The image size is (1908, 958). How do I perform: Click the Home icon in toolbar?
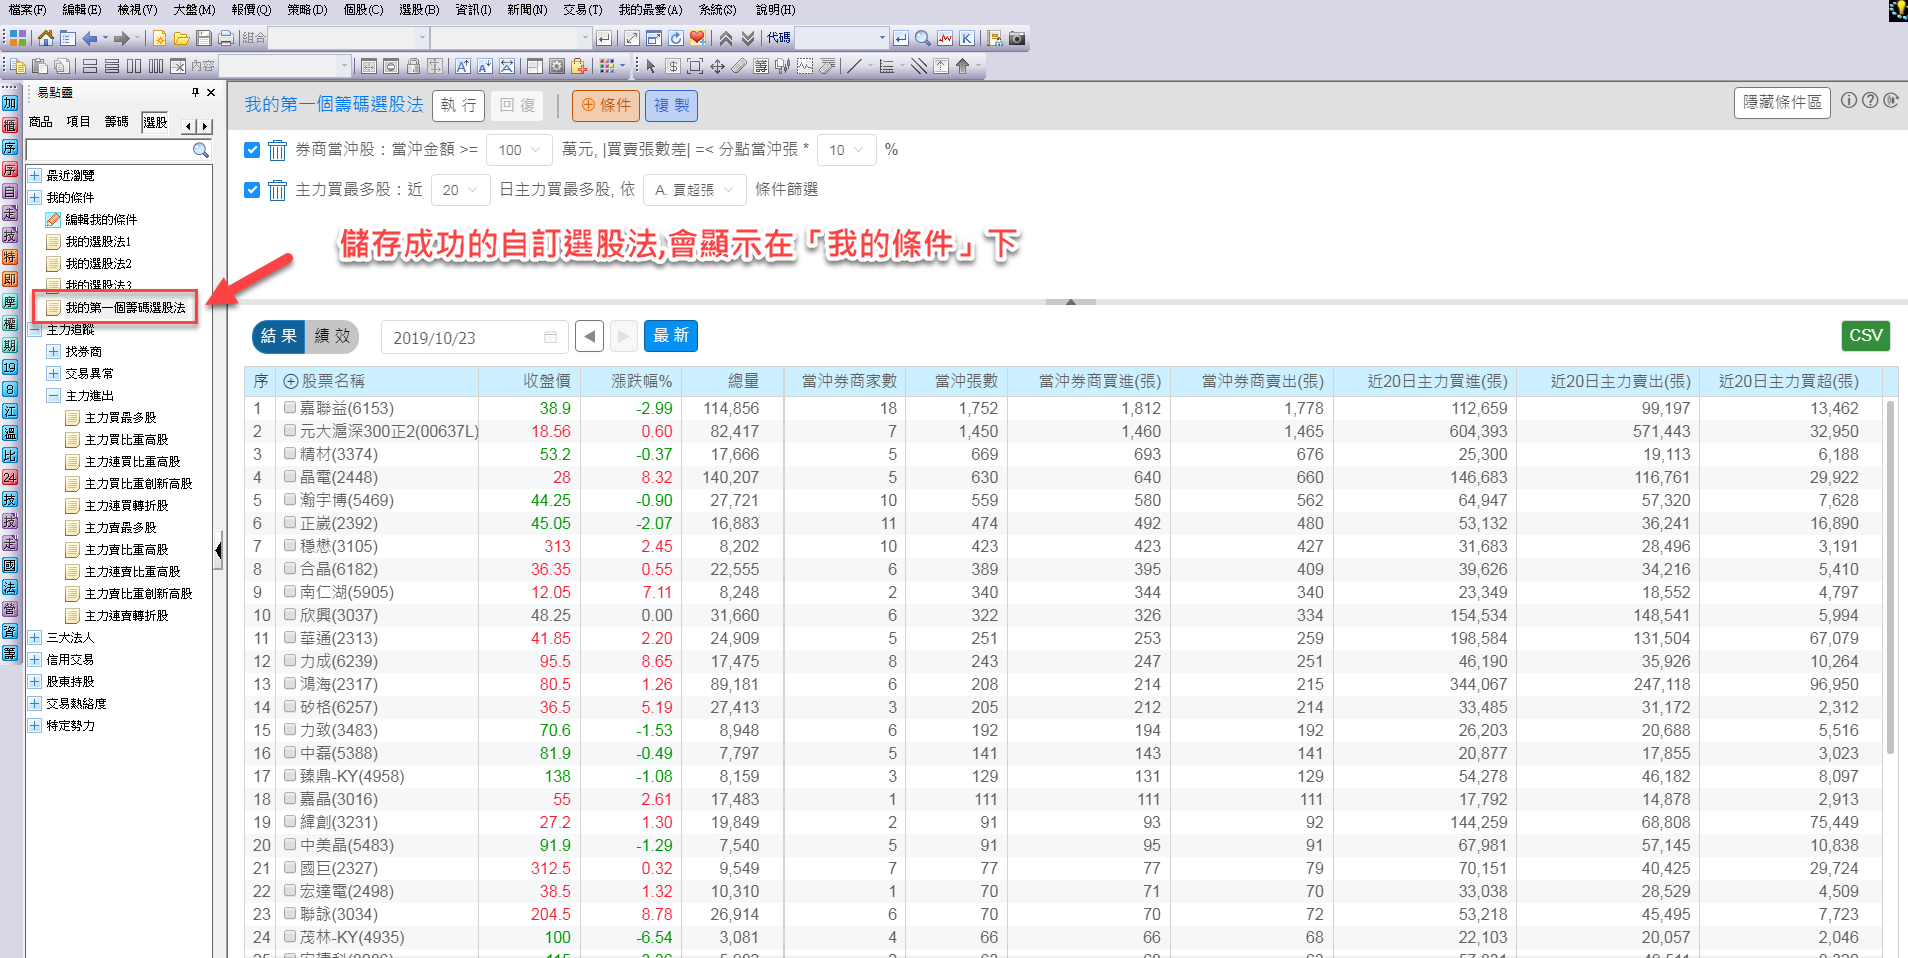(46, 38)
